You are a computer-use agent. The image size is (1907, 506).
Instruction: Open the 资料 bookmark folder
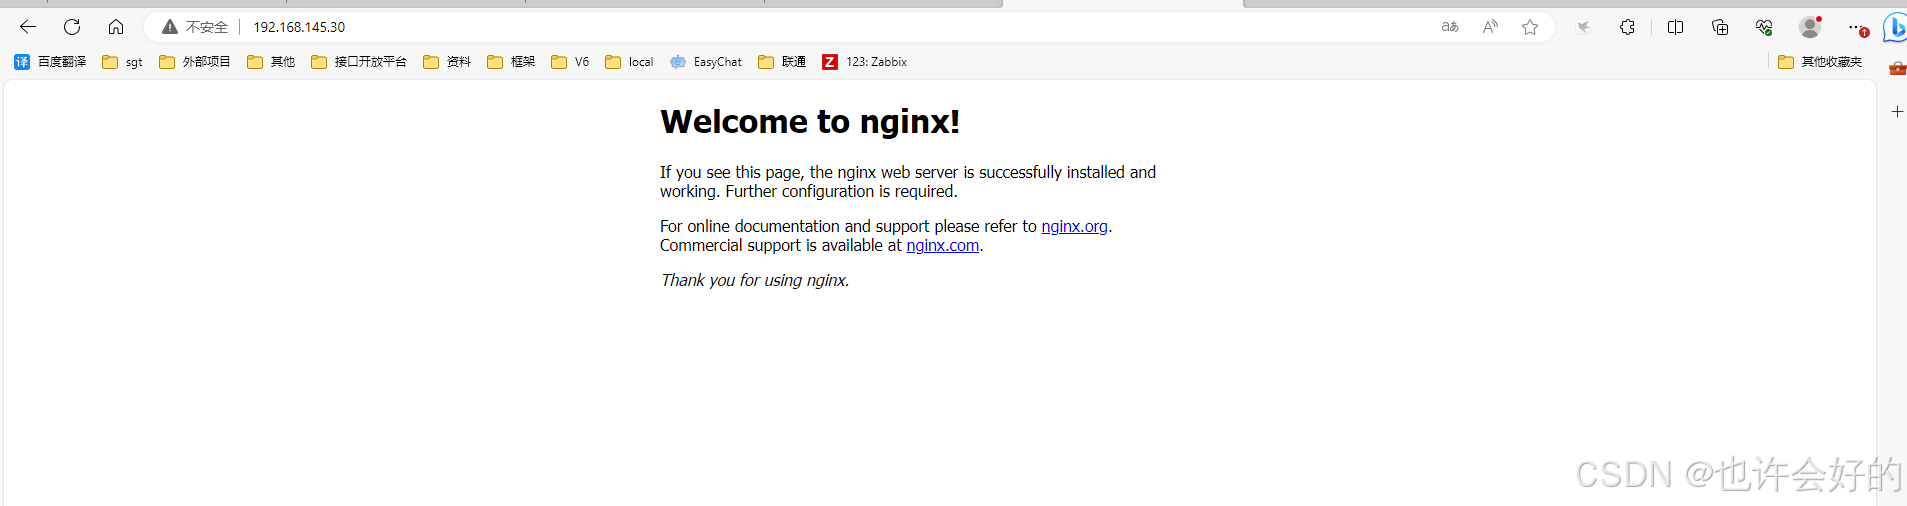447,62
